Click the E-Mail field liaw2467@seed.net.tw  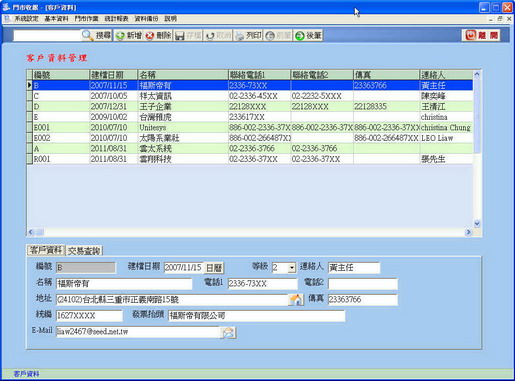[x=138, y=332]
